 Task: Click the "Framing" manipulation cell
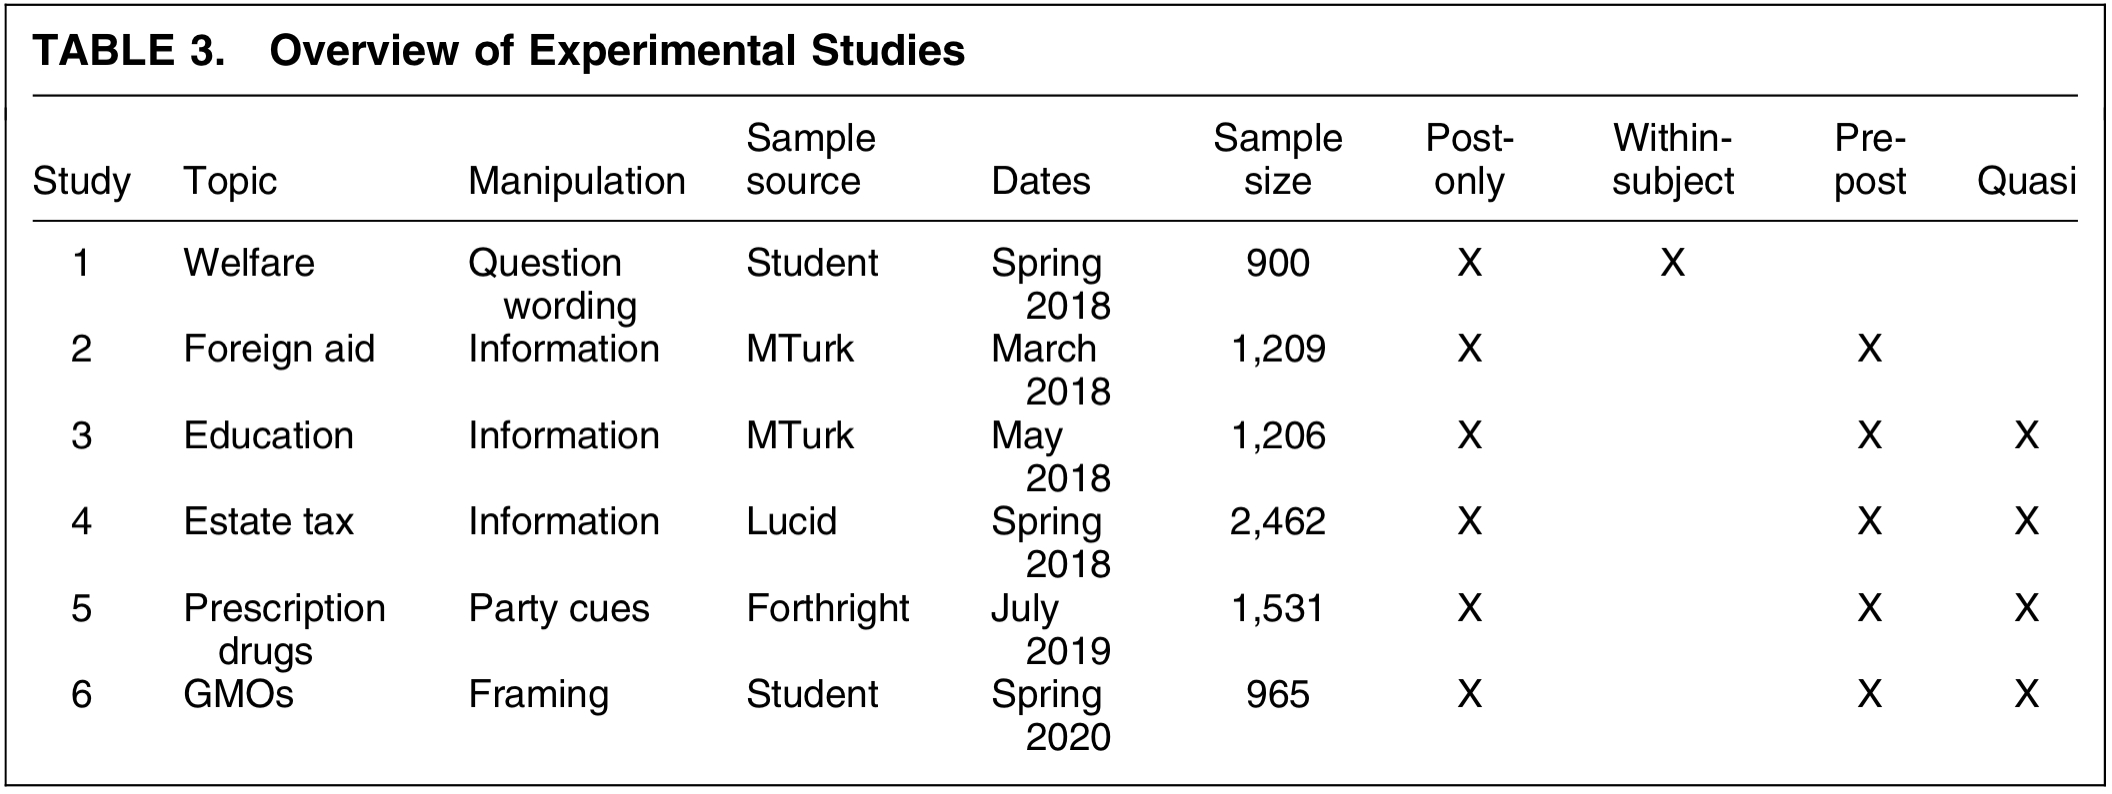(538, 694)
